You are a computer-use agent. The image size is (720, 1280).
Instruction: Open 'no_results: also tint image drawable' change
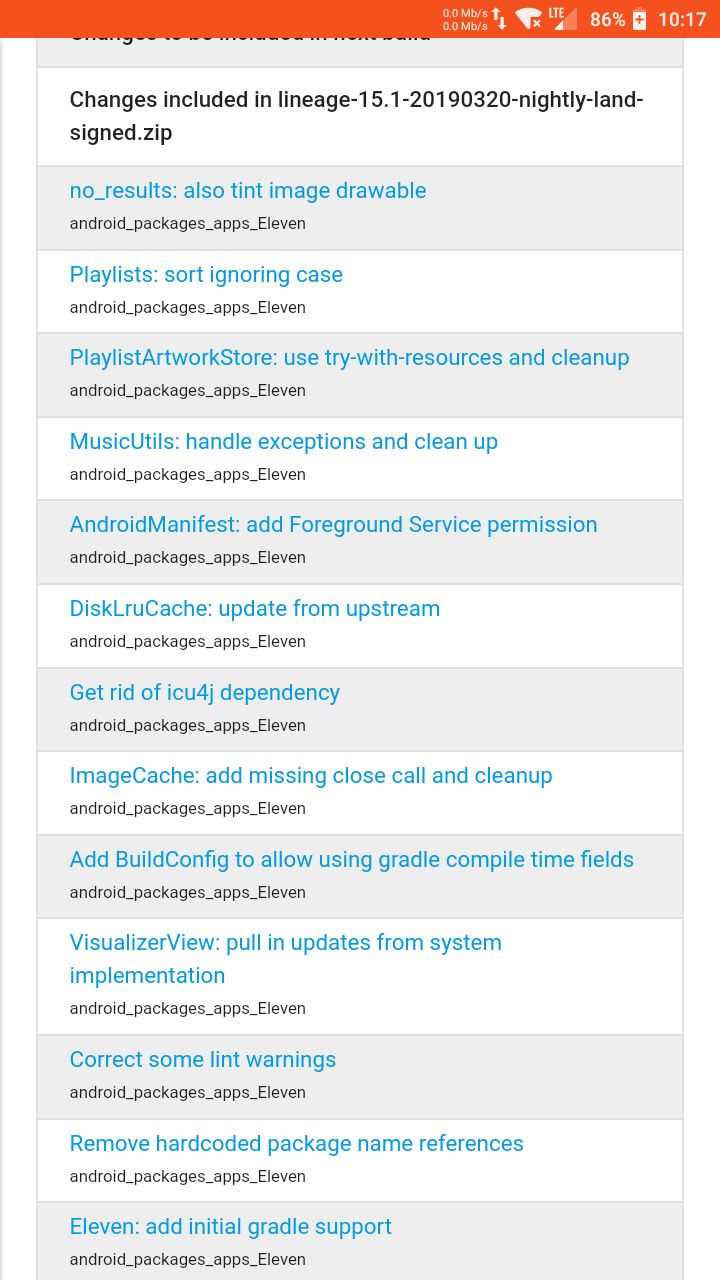248,191
